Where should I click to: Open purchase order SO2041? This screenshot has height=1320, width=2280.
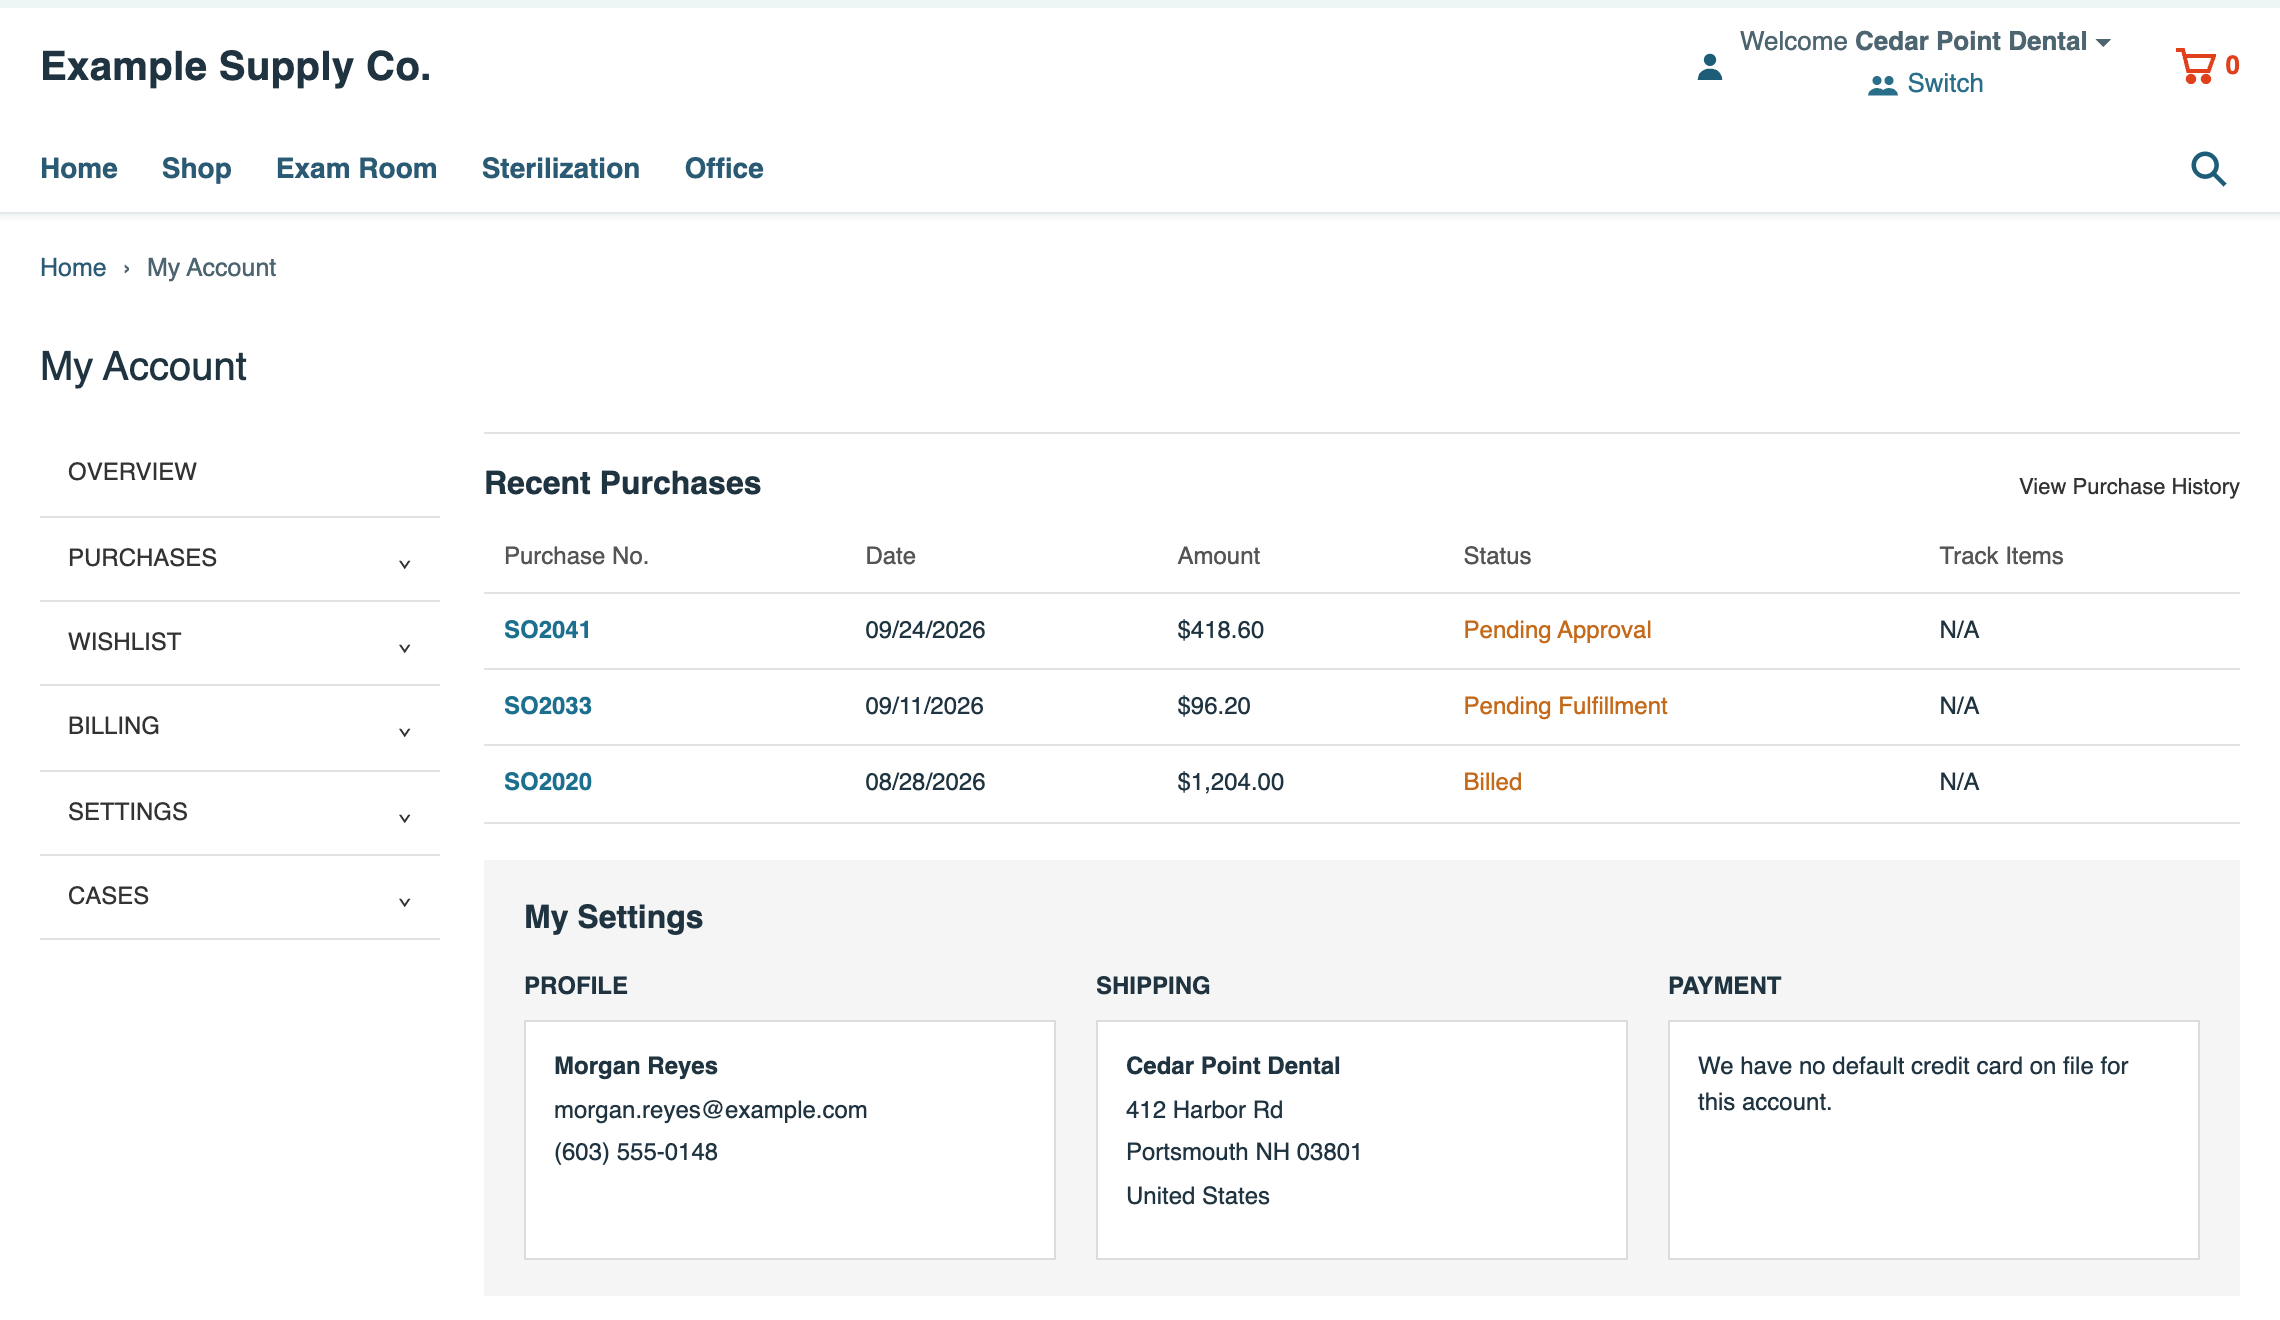coord(547,629)
